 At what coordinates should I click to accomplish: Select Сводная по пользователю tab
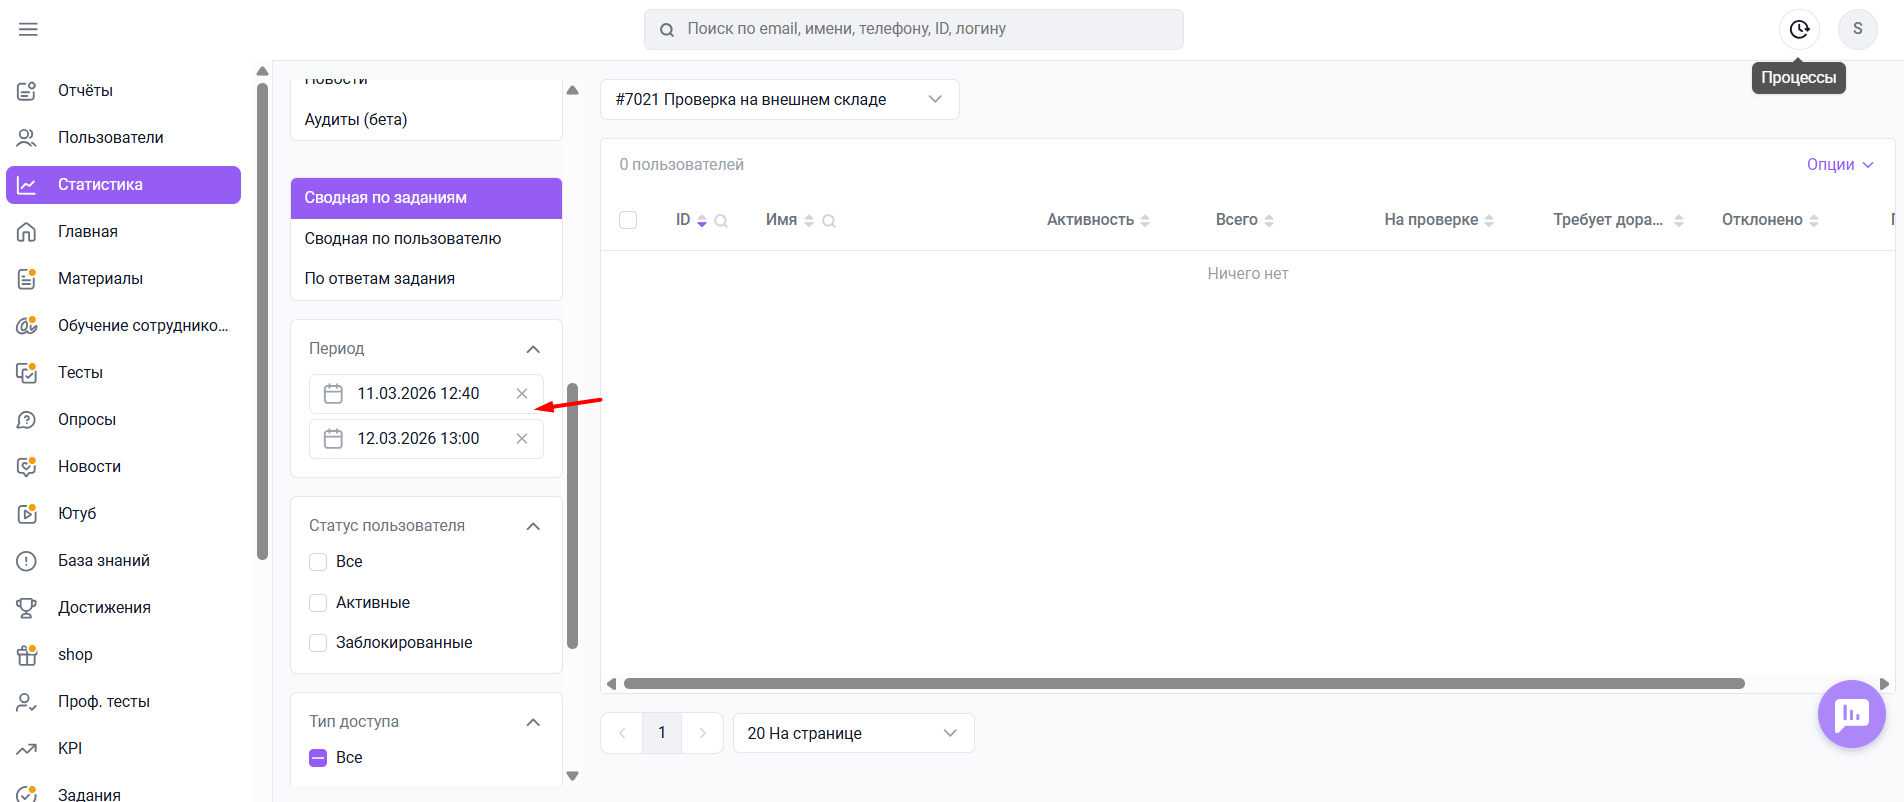coord(403,239)
